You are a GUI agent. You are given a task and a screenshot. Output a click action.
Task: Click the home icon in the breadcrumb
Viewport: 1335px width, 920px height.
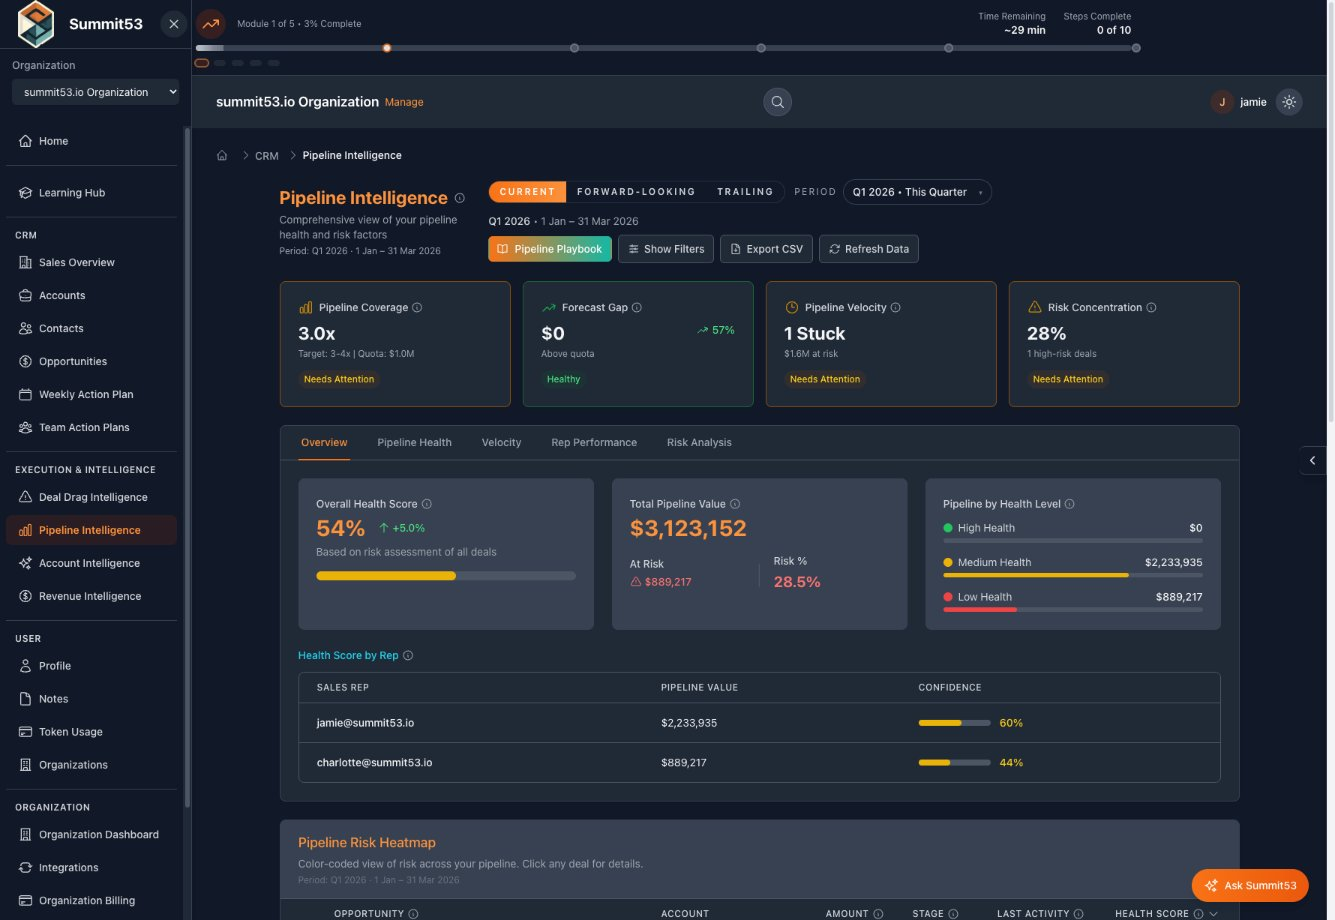(x=222, y=155)
